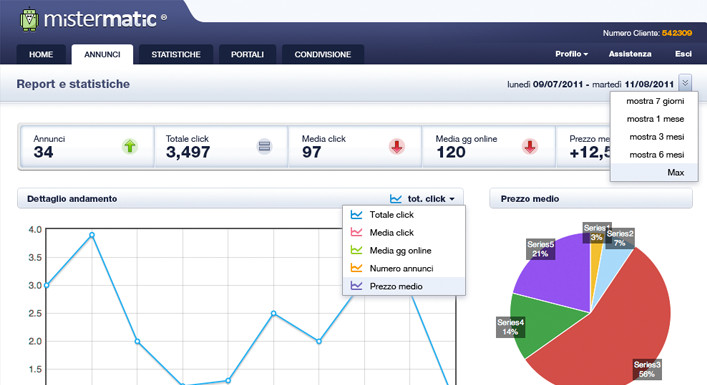
Task: Click the customer number 542309
Action: 677,33
